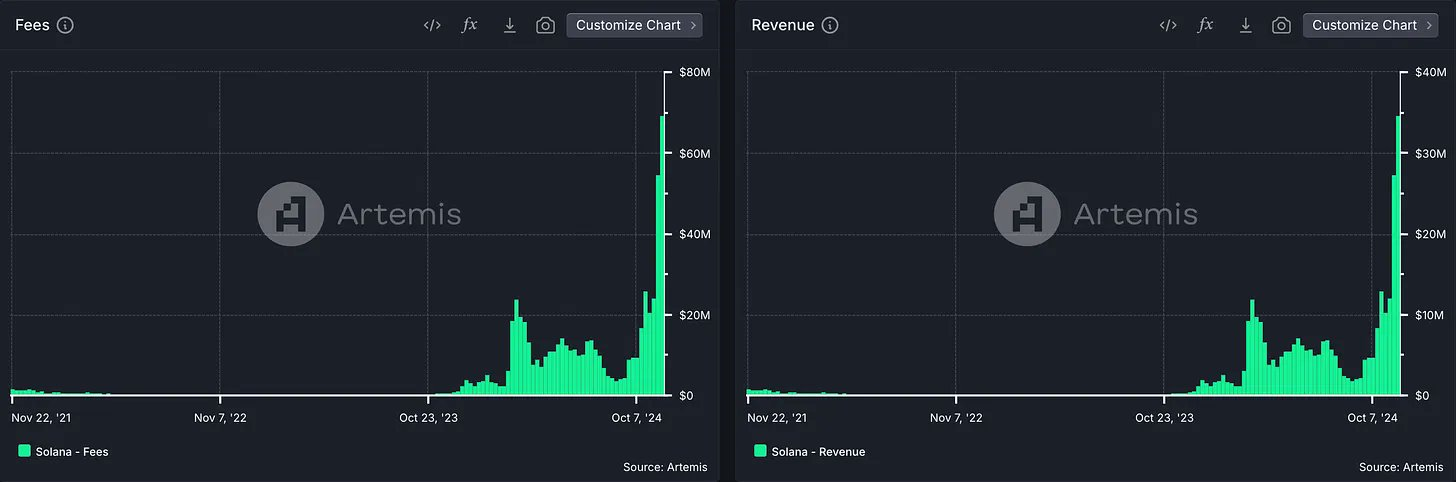Toggle the Solana - Revenue legend series
The image size is (1456, 482).
tap(809, 451)
